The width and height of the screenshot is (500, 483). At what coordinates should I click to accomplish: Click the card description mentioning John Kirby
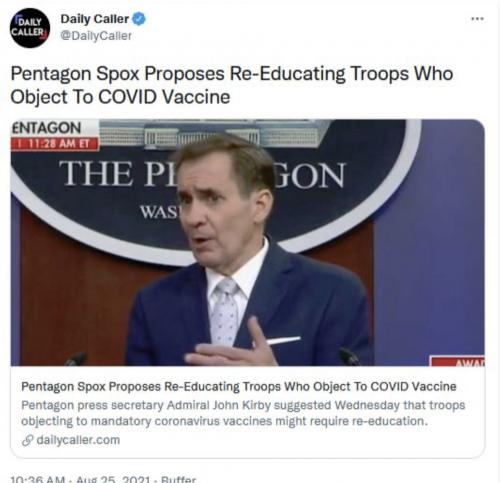click(x=243, y=413)
